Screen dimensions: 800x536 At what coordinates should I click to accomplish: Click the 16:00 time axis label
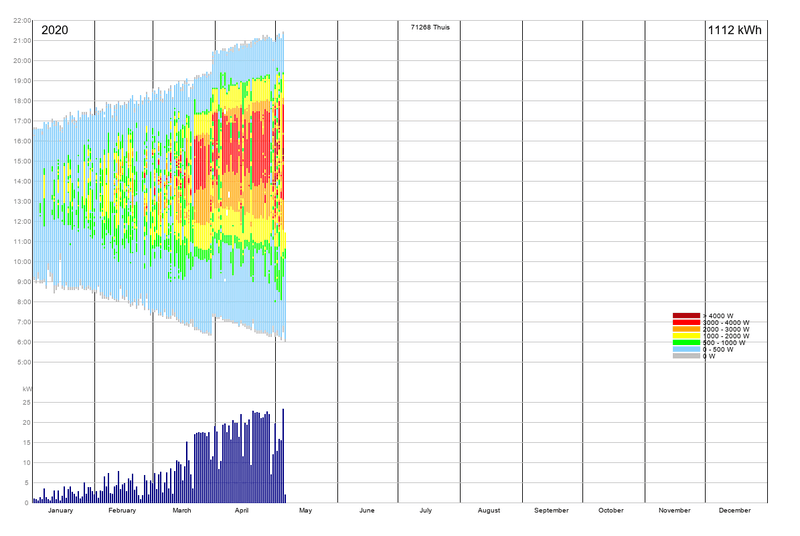pyautogui.click(x=22, y=141)
